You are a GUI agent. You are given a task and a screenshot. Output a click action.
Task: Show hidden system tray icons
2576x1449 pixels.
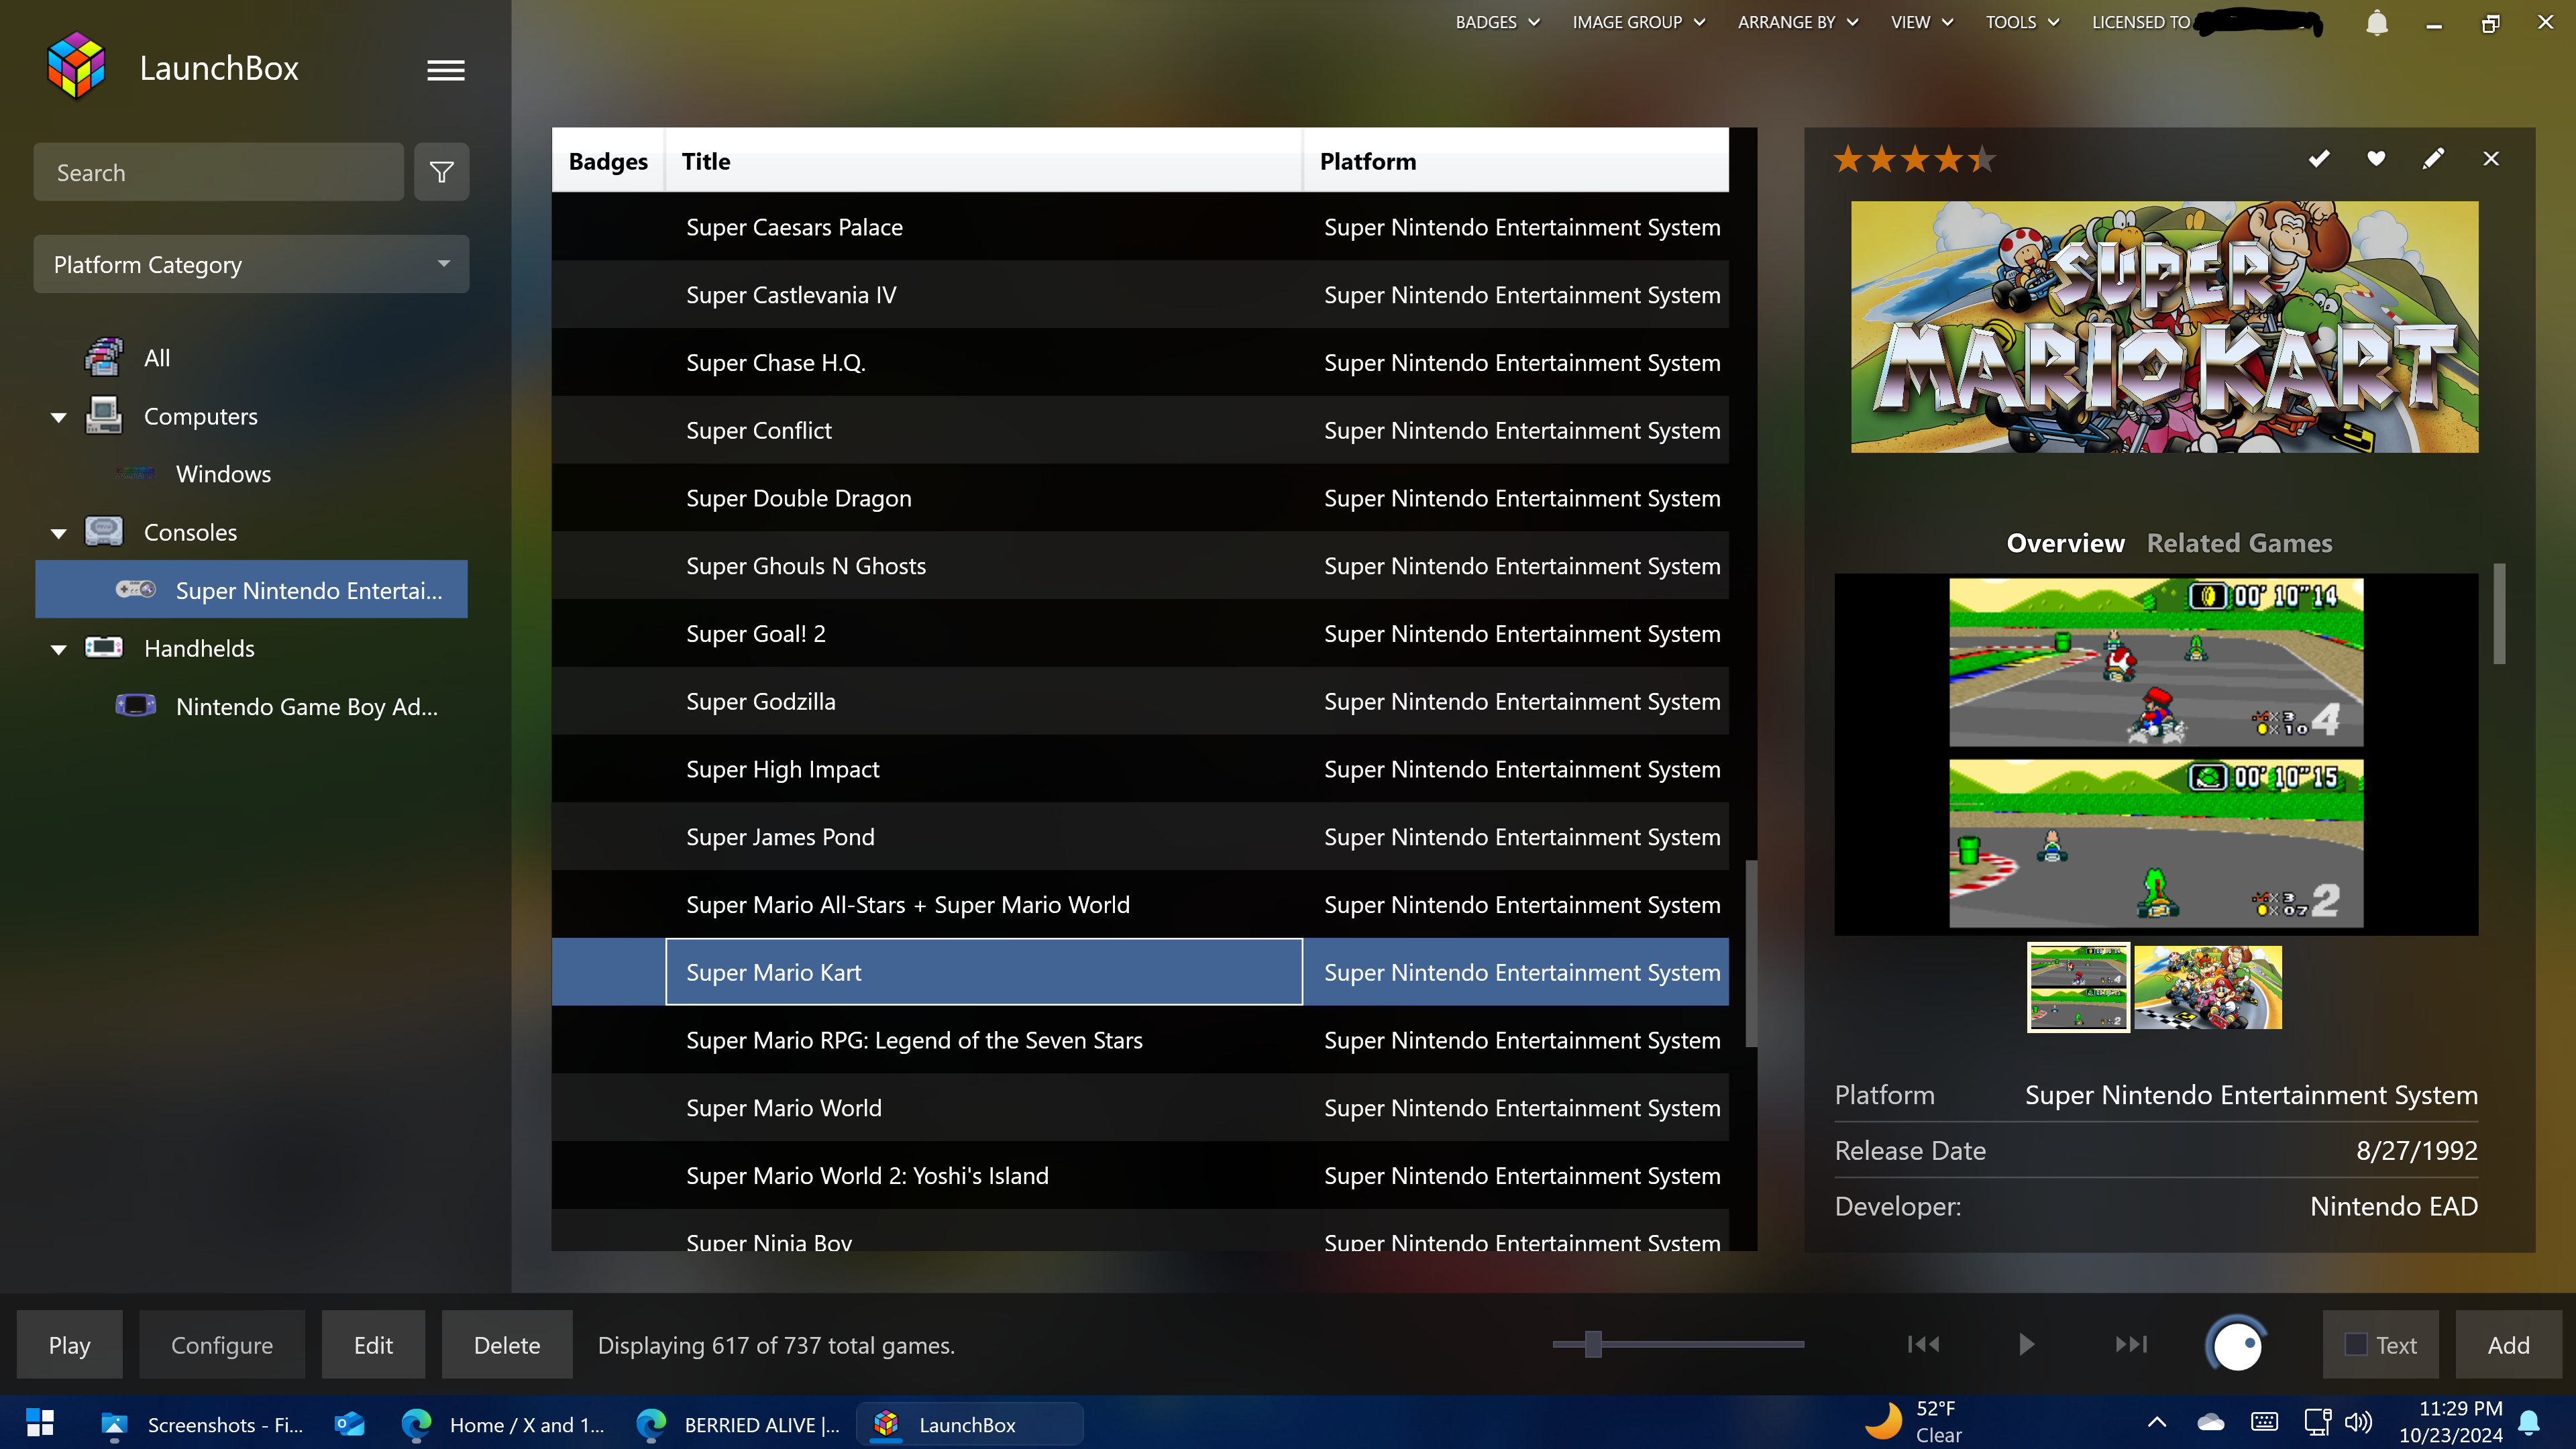(x=2156, y=1422)
